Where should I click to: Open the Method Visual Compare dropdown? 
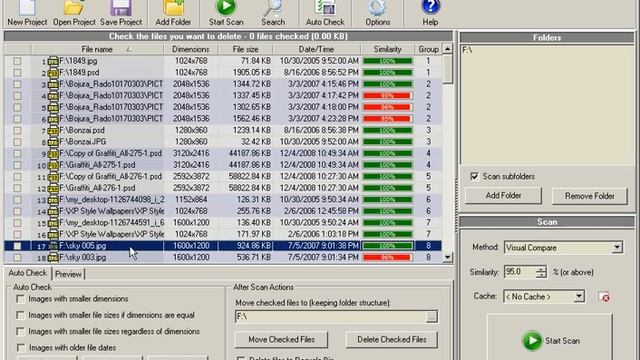point(617,247)
